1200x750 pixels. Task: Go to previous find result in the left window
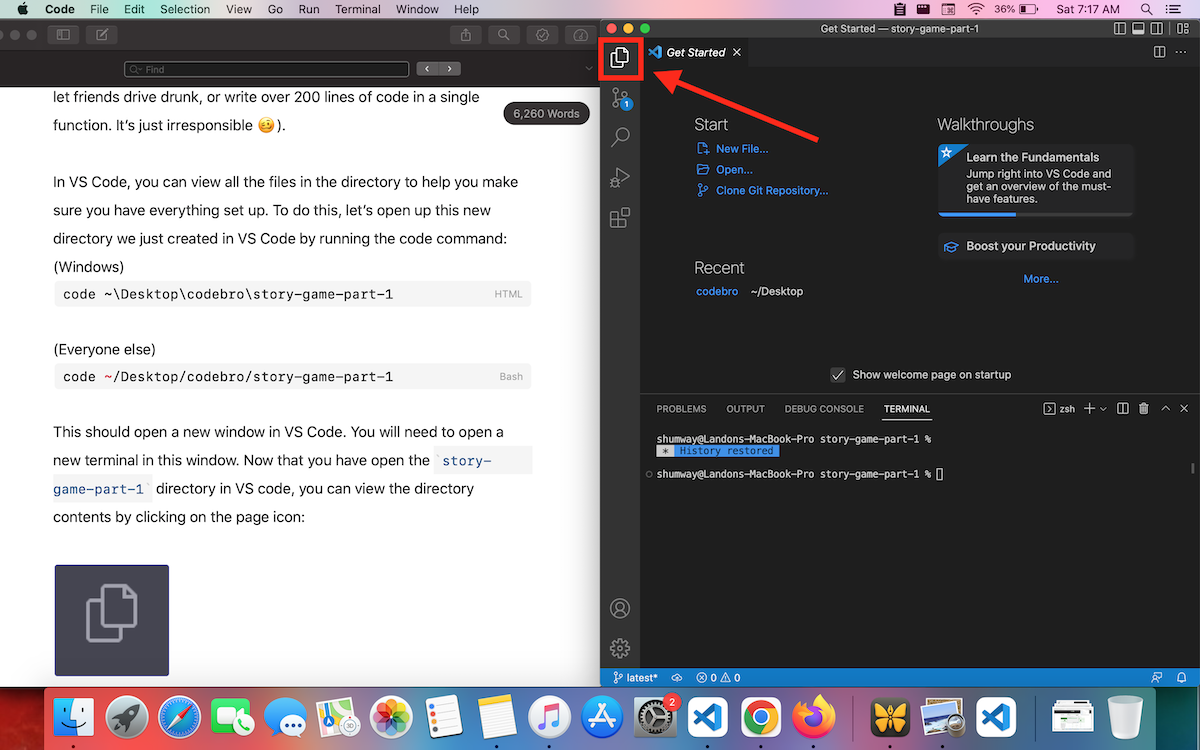pyautogui.click(x=428, y=69)
